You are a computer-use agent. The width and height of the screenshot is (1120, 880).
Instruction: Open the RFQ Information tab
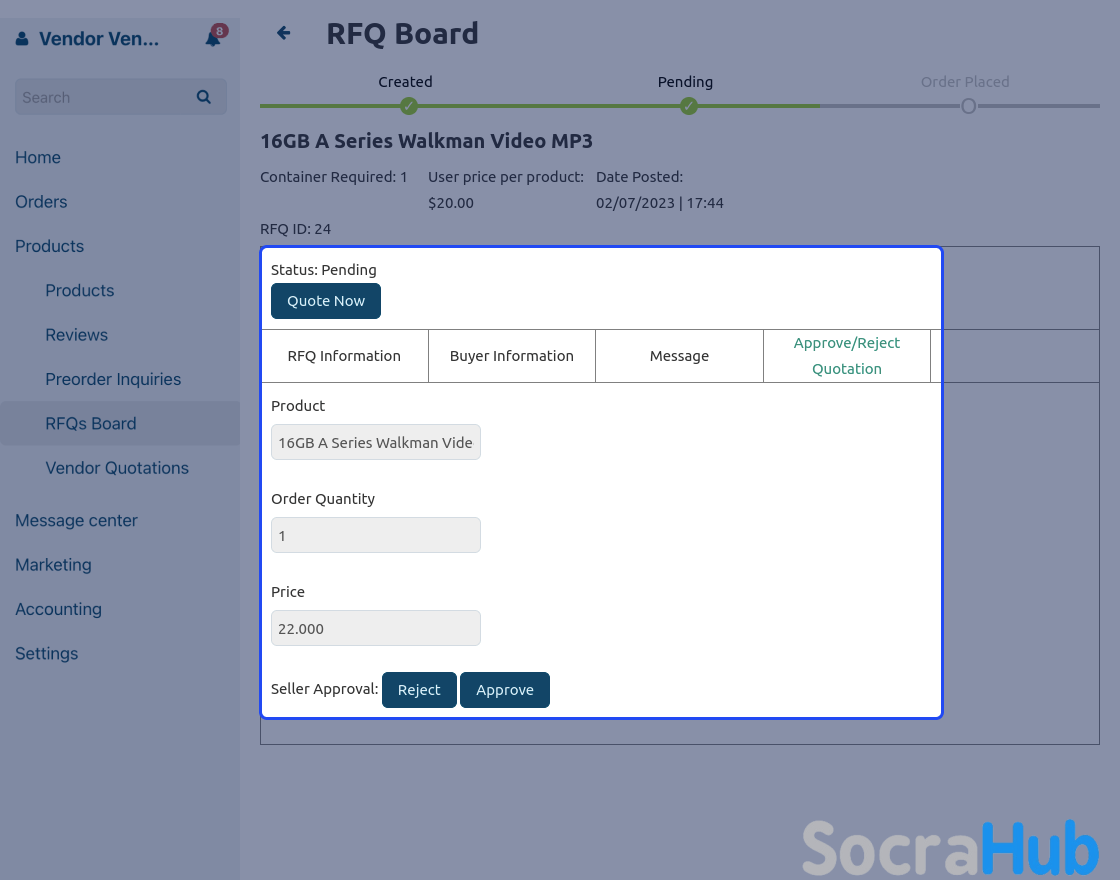click(344, 356)
